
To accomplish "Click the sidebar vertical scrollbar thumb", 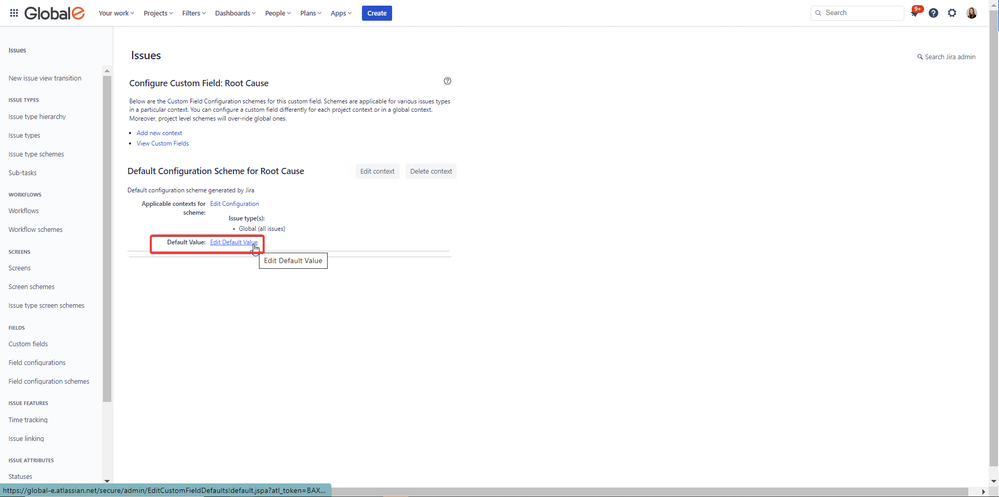I will [x=107, y=238].
